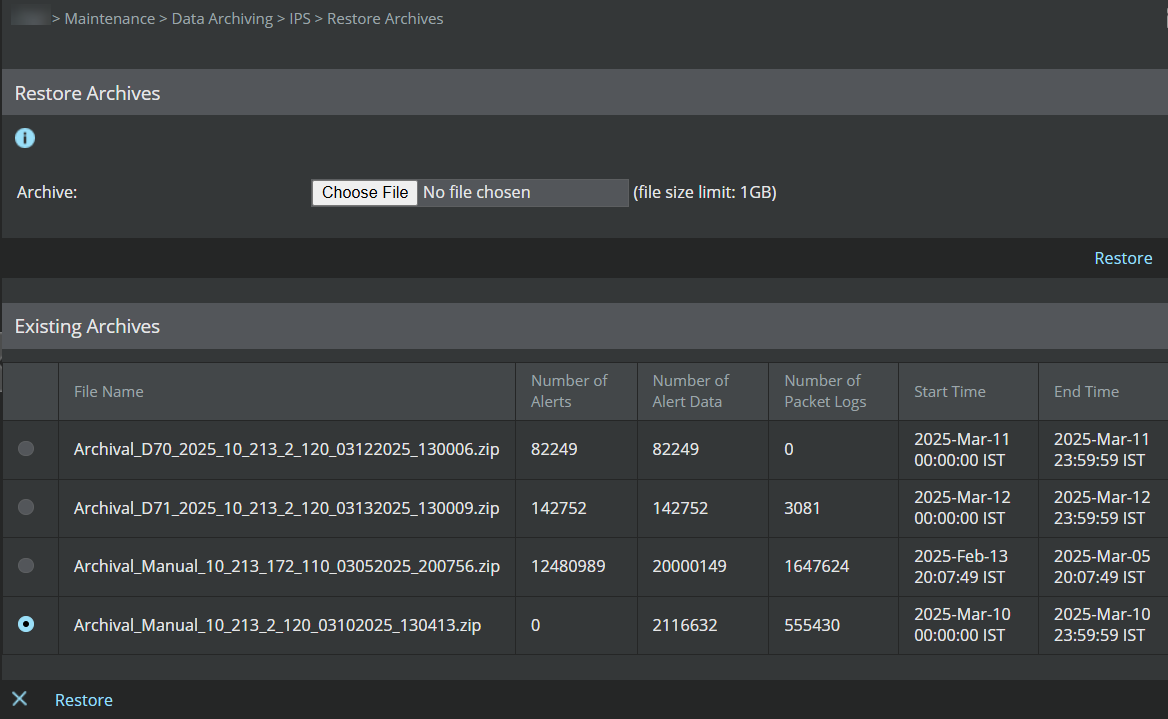Click the alert data value 20000149
The height and width of the screenshot is (719, 1168).
pyautogui.click(x=689, y=566)
